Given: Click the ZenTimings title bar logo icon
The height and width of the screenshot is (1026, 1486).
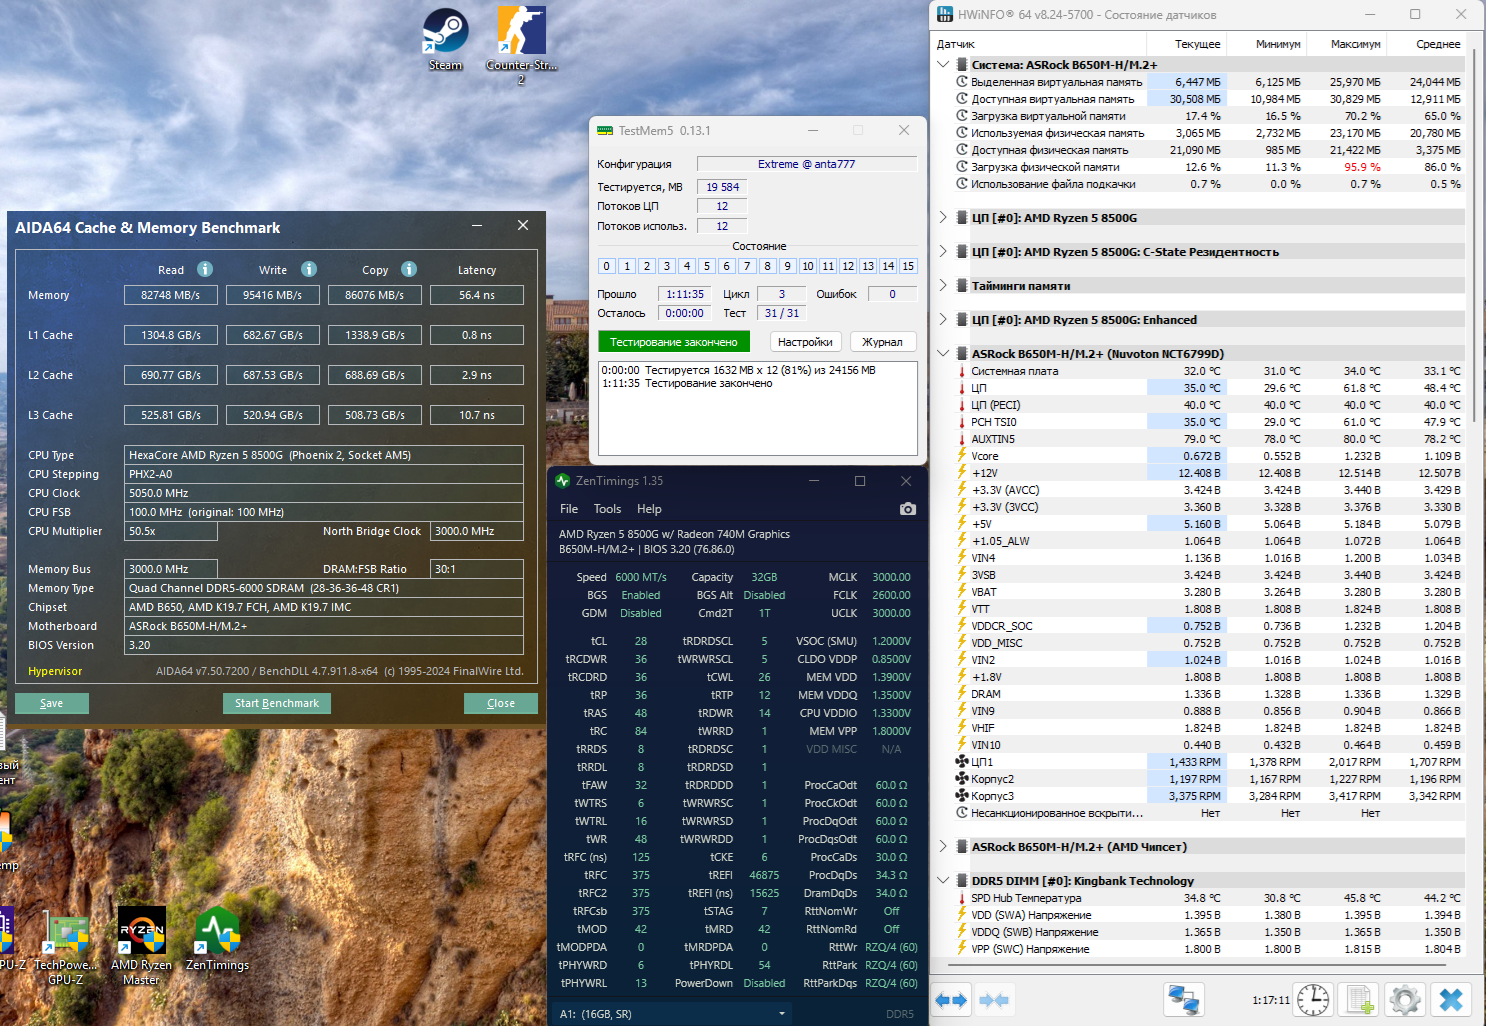Looking at the screenshot, I should tap(563, 481).
